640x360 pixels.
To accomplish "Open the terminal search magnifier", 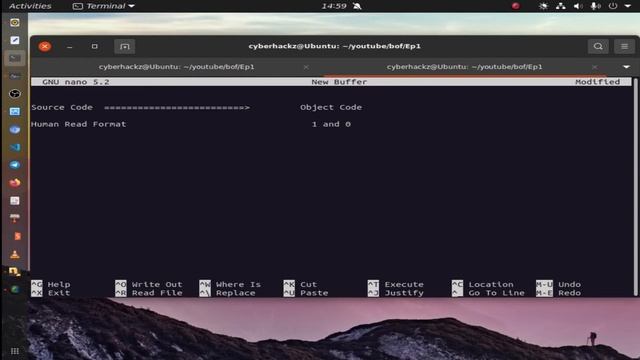I will coord(598,47).
